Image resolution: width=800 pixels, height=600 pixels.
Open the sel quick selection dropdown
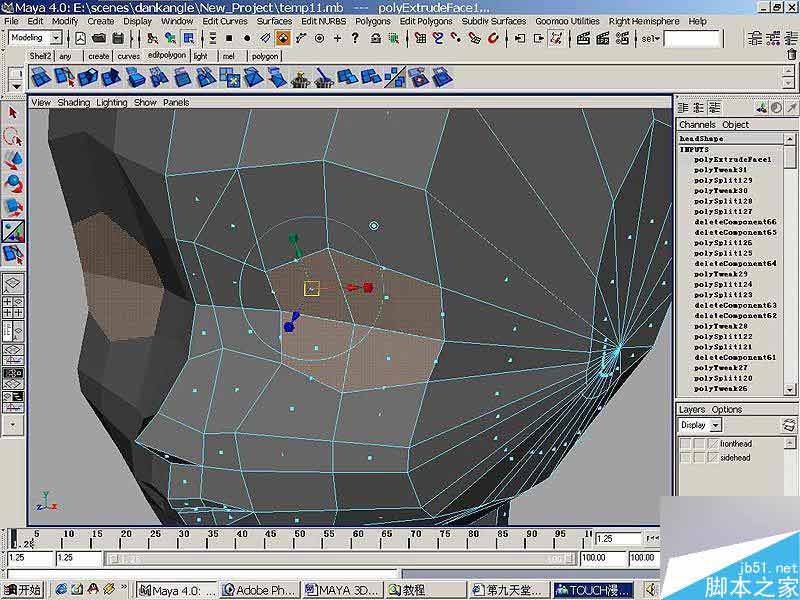(x=651, y=38)
